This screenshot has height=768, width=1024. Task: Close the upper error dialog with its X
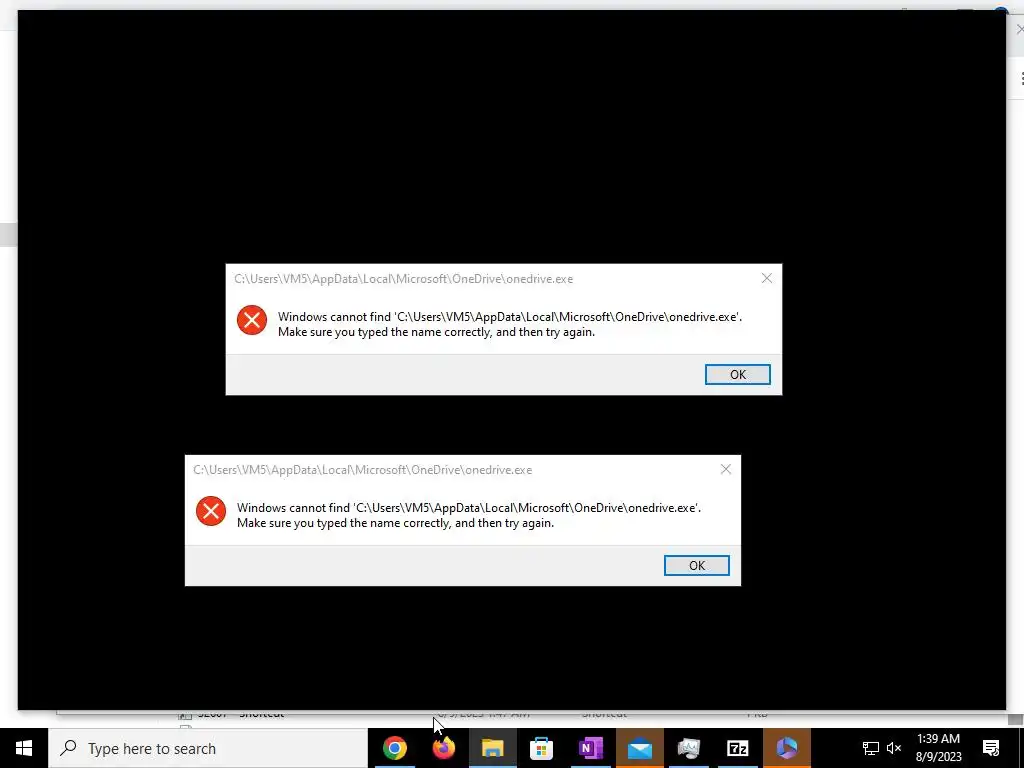pos(767,278)
